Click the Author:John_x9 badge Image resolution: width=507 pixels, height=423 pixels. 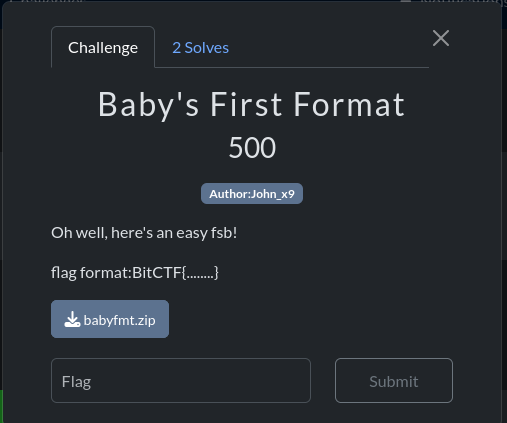[252, 193]
